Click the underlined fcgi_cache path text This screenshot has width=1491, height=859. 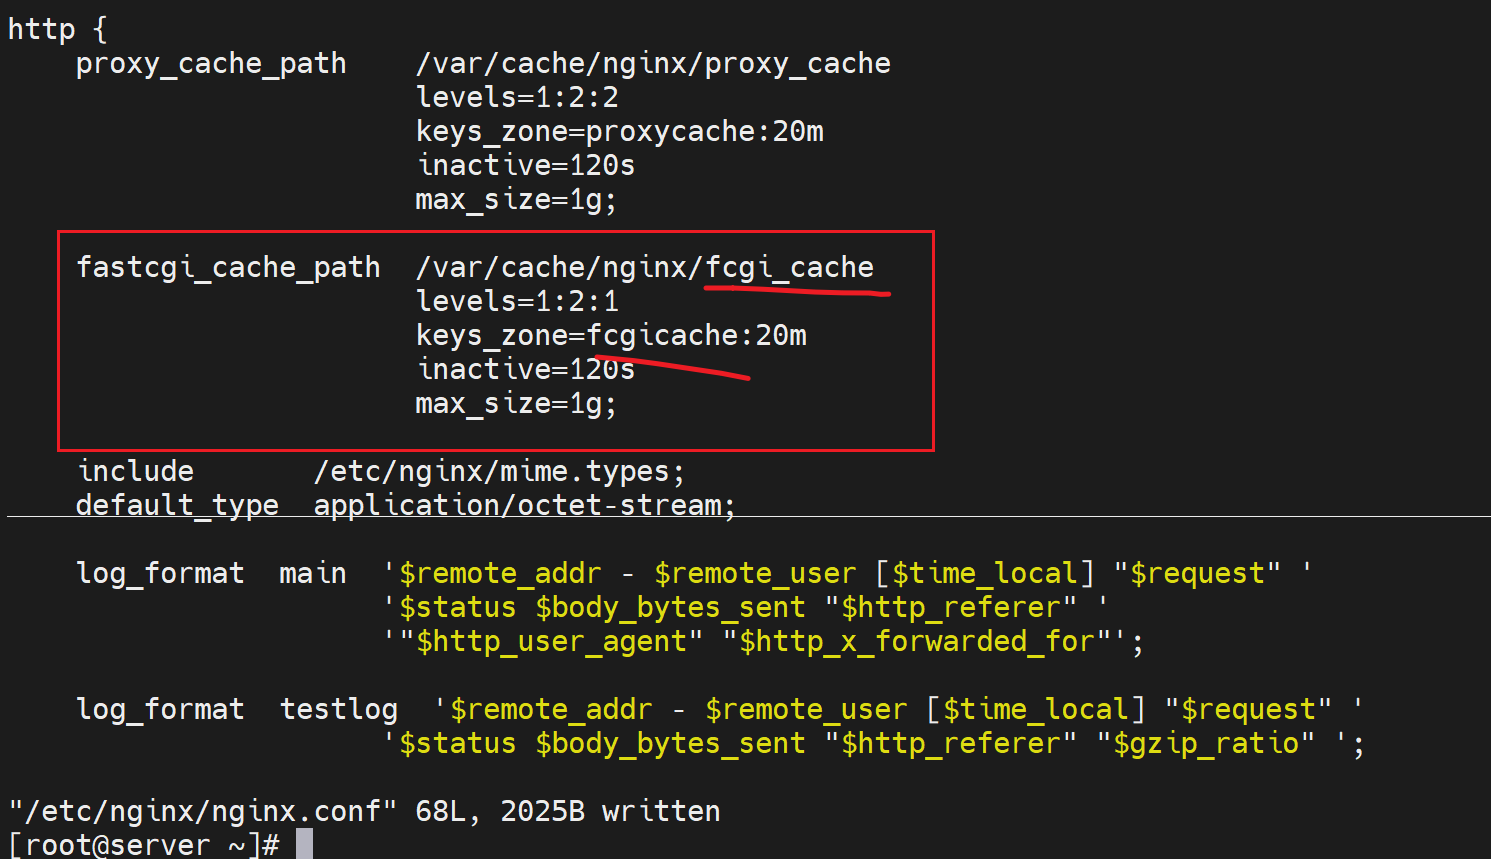pyautogui.click(x=789, y=267)
